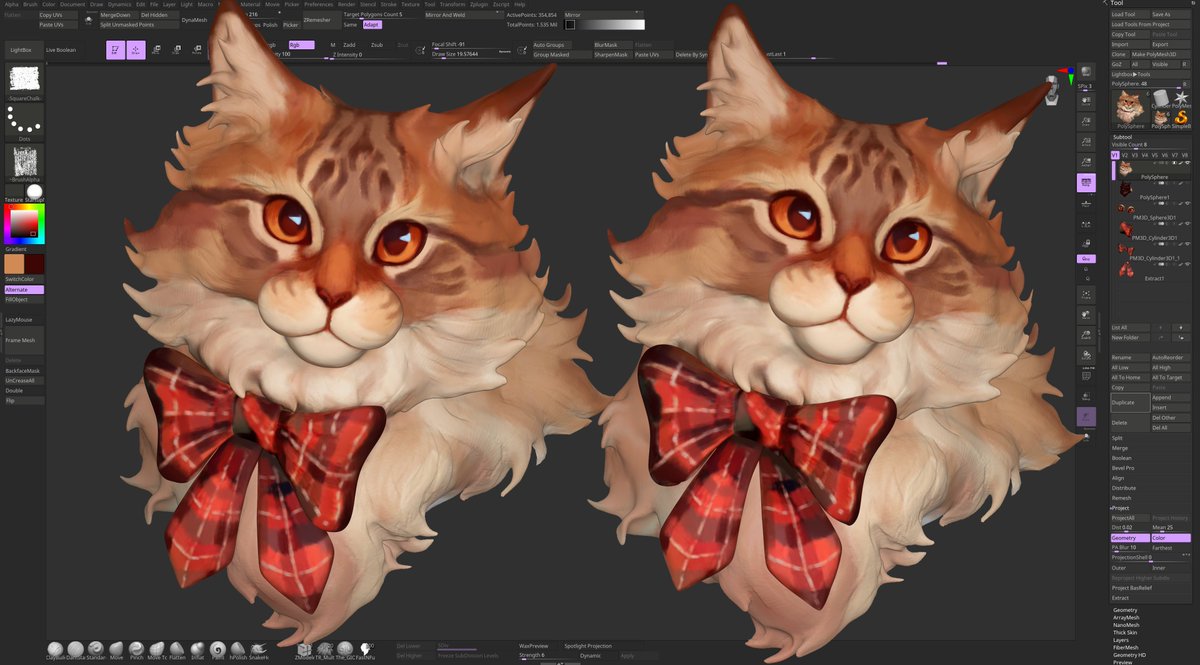Open the Mirror And Weld dropdown
Viewport: 1200px width, 665px height.
click(463, 15)
